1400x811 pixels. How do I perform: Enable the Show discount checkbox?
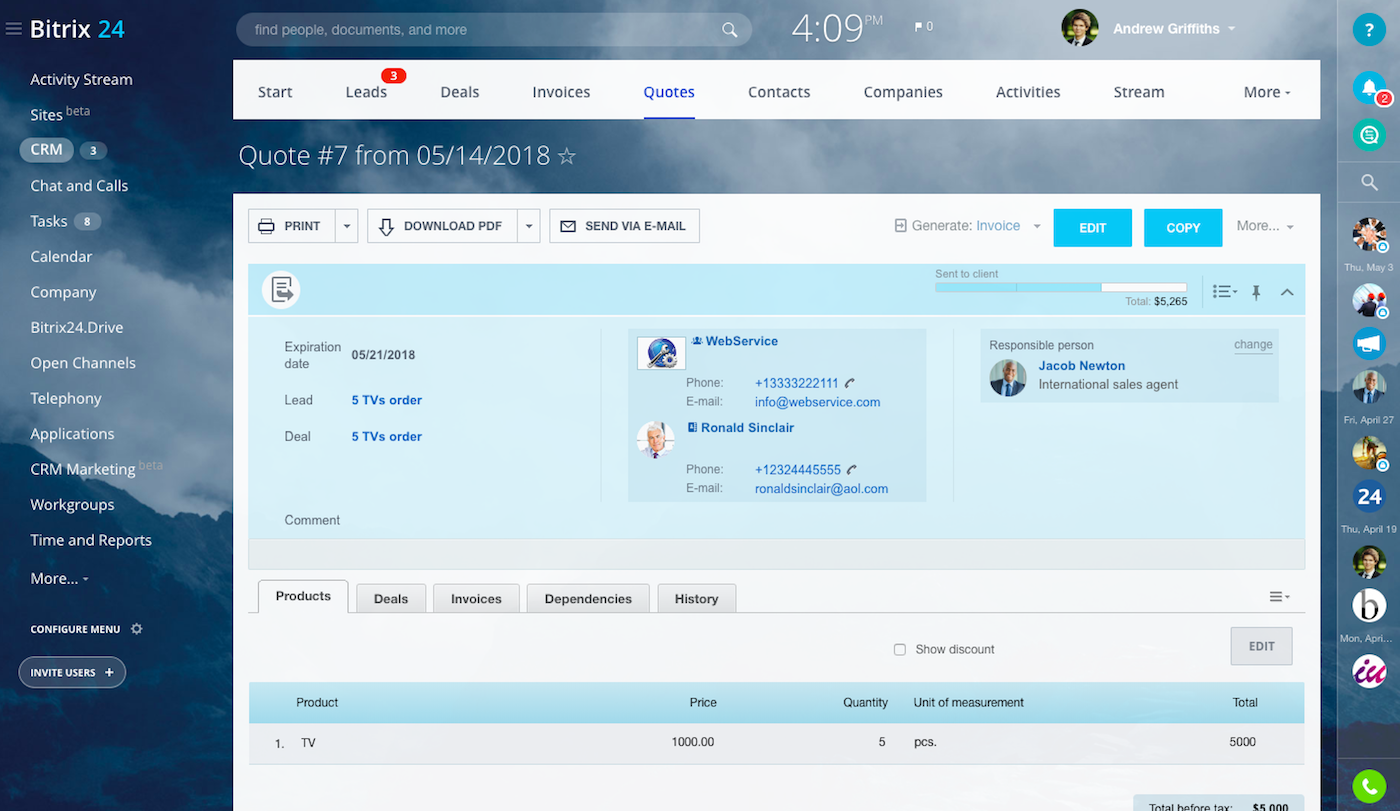pyautogui.click(x=899, y=649)
